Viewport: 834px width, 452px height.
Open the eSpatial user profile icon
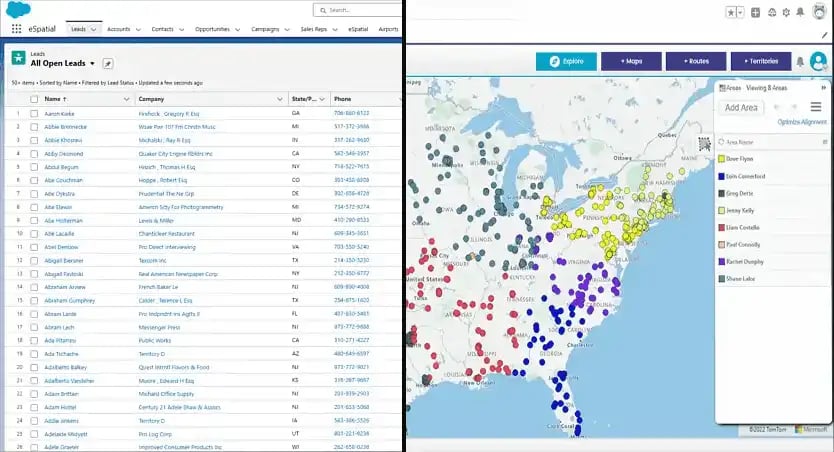[x=818, y=61]
